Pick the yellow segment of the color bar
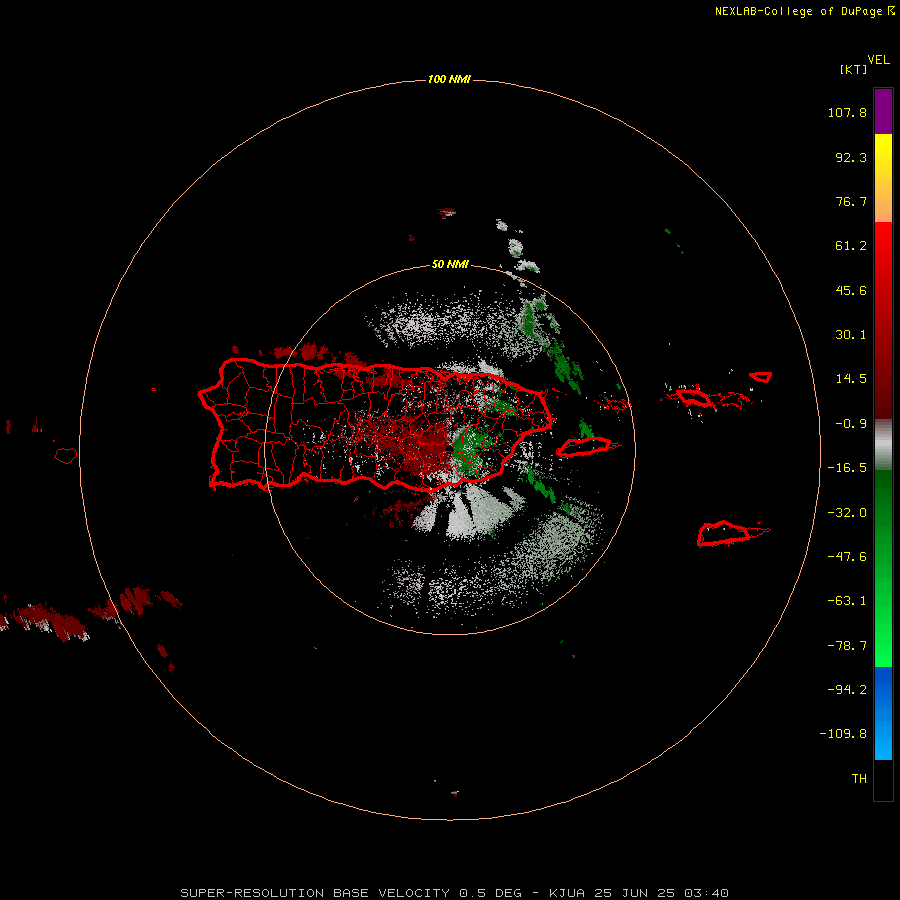Image resolution: width=900 pixels, height=900 pixels. pos(883,158)
